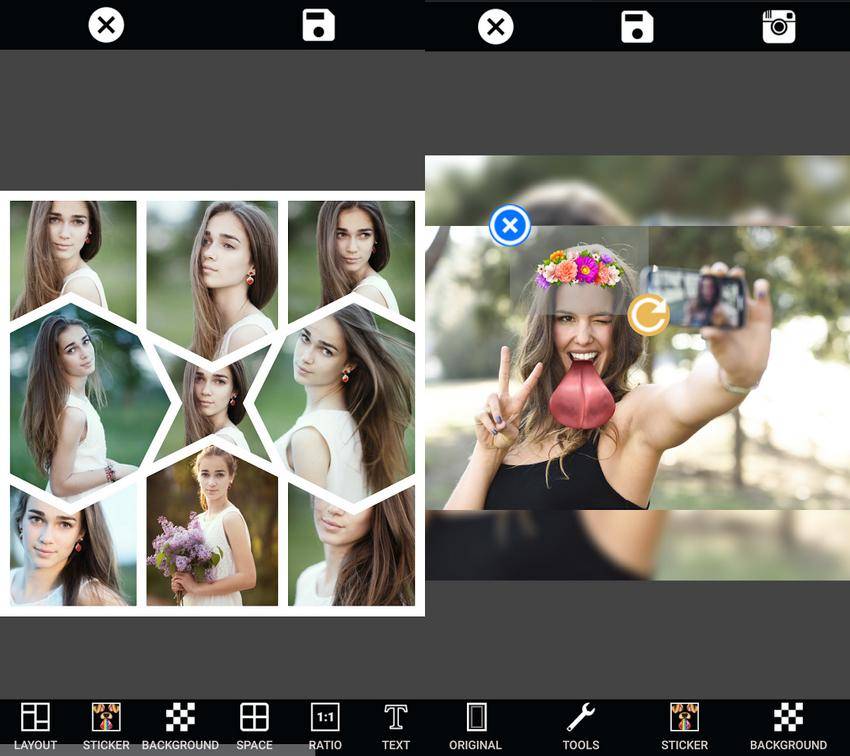Open BACKGROUND tool in collage toolbar
Viewport: 850px width, 756px height.
tap(180, 726)
